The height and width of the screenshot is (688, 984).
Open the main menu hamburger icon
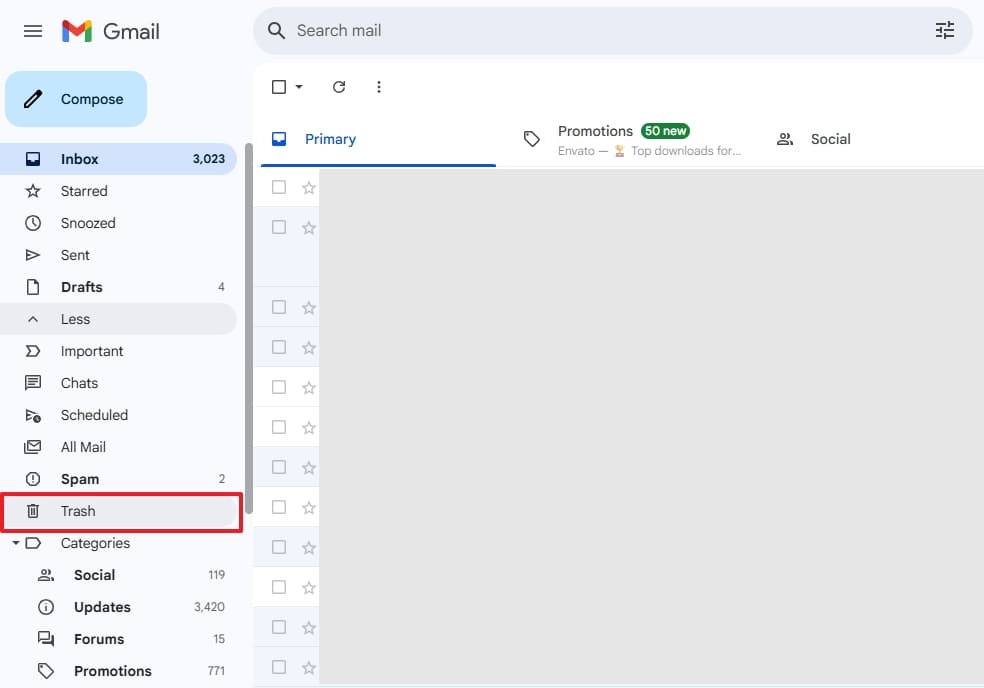pos(33,31)
